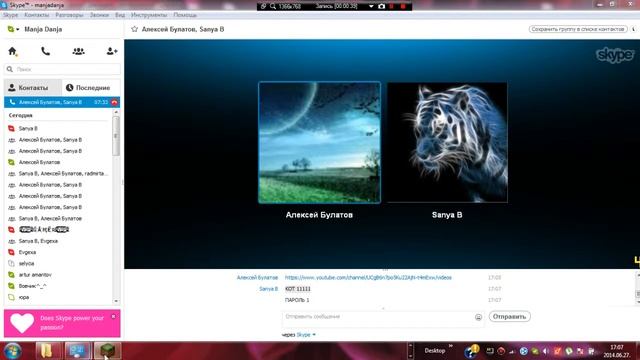Select active call row at list top
640x360 pixels.
62,102
